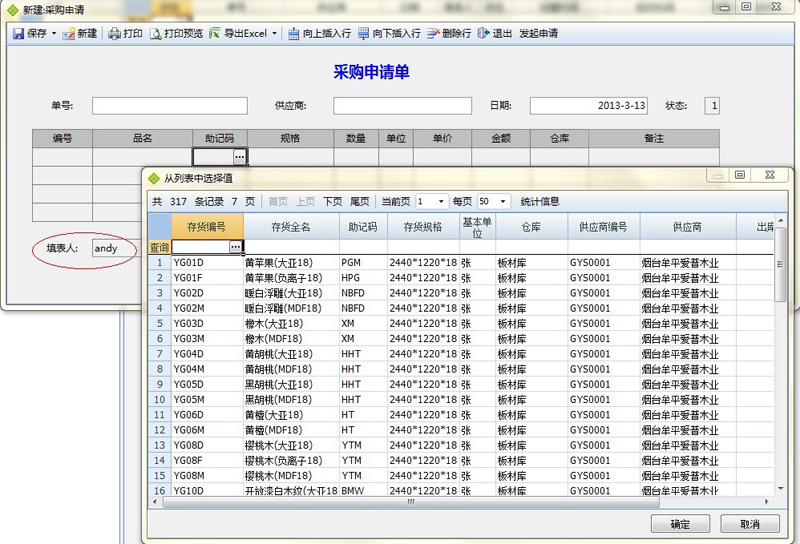Click row number 7 header
Screen dimensions: 800x544
click(160, 354)
